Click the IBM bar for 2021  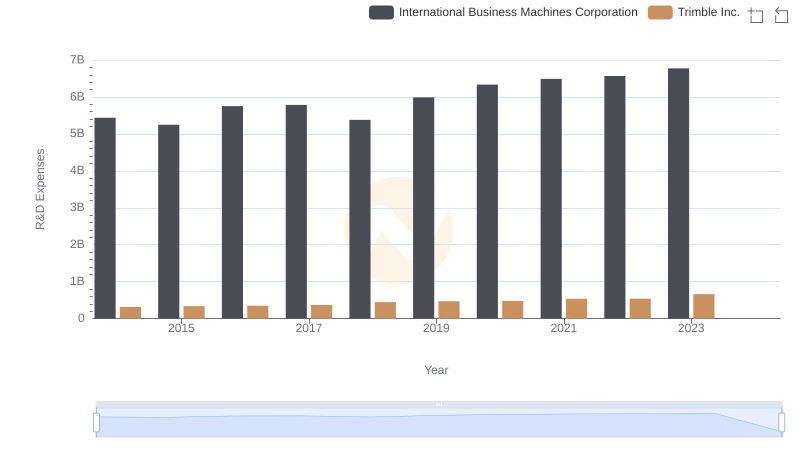[551, 198]
